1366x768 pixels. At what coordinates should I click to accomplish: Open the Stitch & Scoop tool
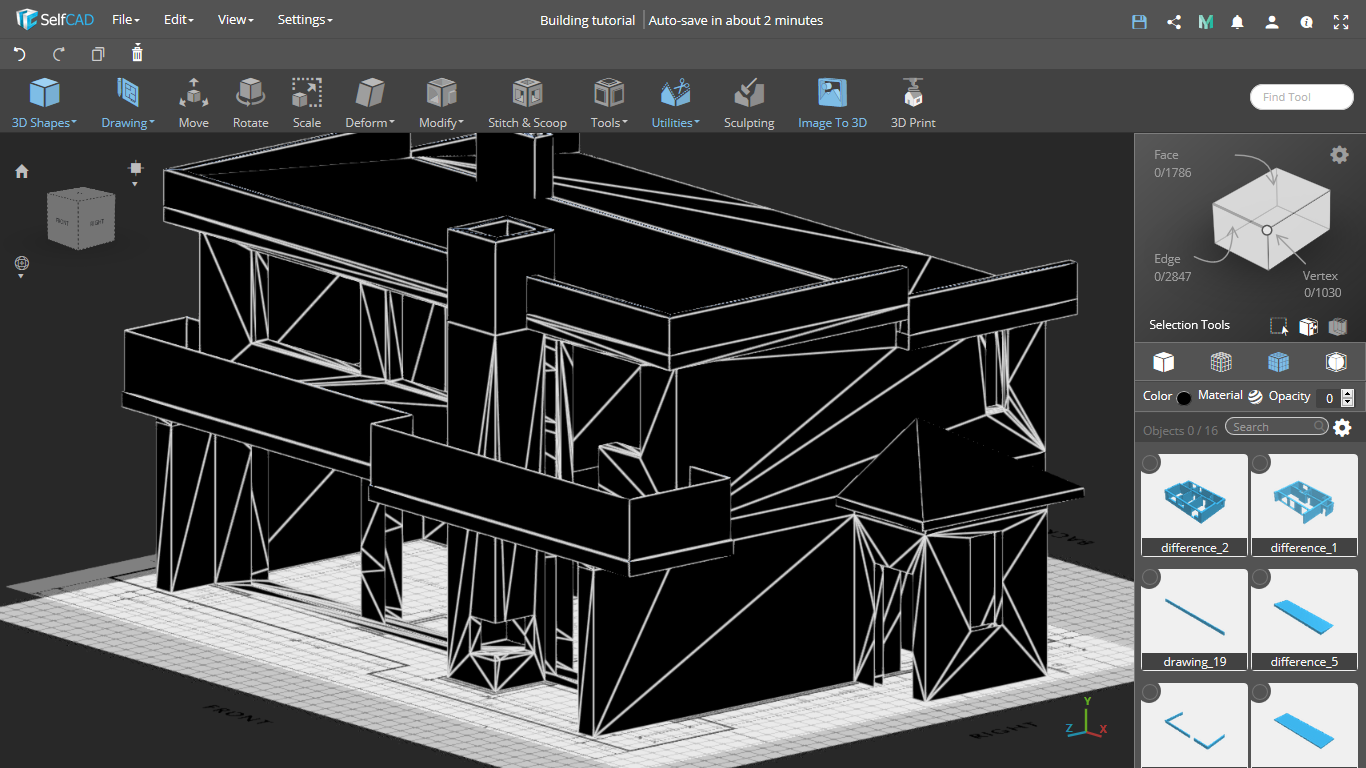(527, 103)
